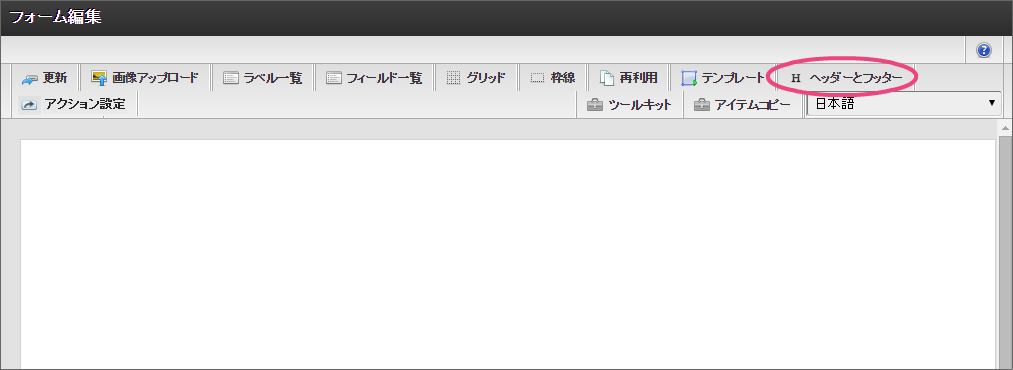
Task: Click the scrollbar up arrow
Action: [x=1005, y=127]
